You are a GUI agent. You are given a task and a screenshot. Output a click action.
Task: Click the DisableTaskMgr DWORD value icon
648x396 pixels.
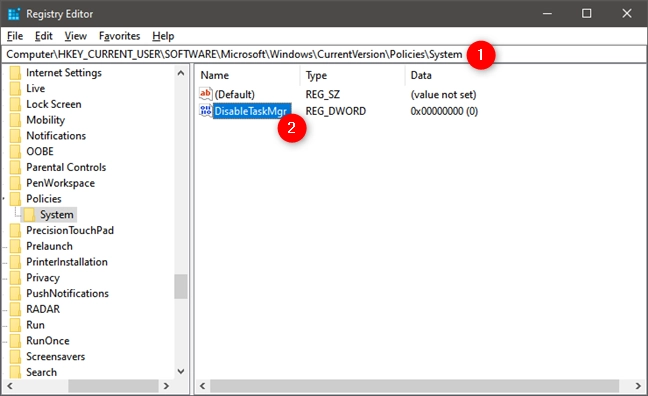tap(205, 110)
